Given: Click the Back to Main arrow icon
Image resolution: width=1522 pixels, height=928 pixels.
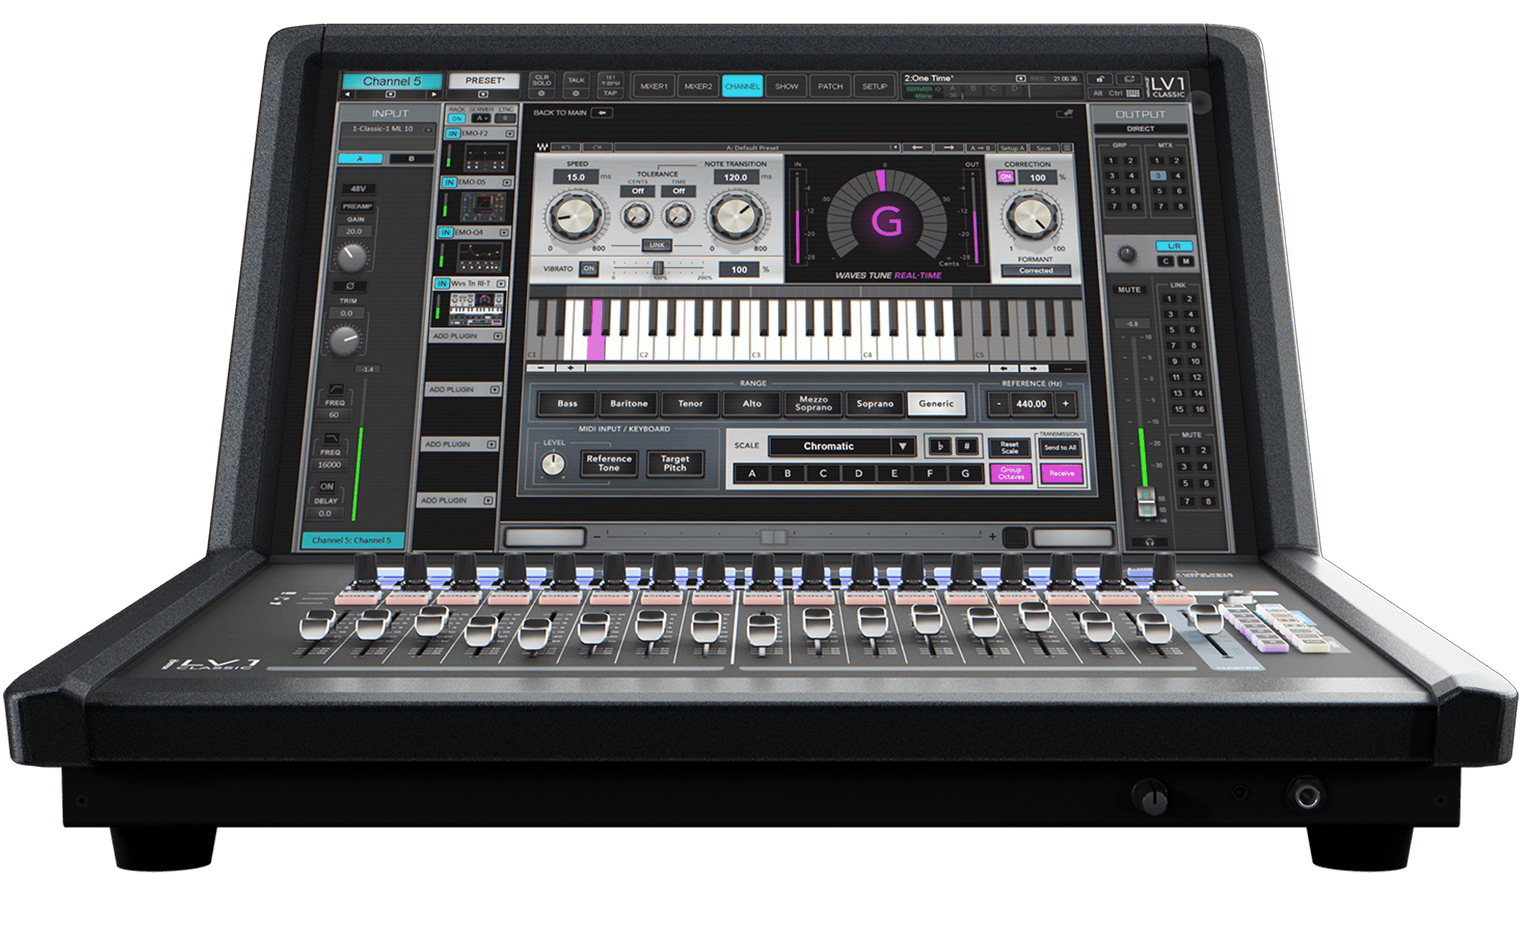Looking at the screenshot, I should coord(602,113).
